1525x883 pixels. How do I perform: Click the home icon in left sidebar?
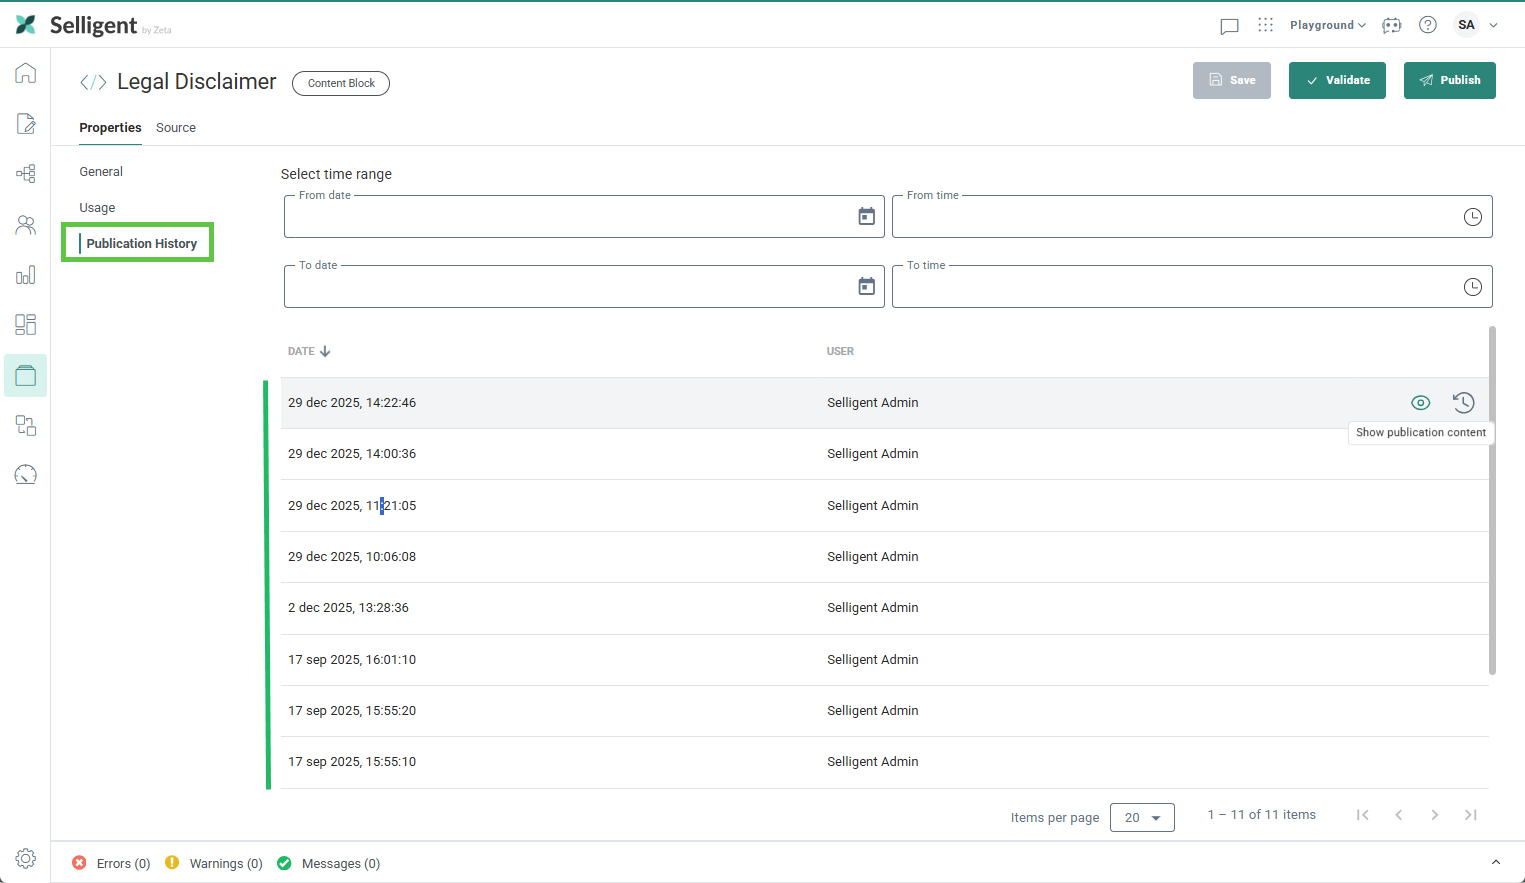click(x=26, y=73)
